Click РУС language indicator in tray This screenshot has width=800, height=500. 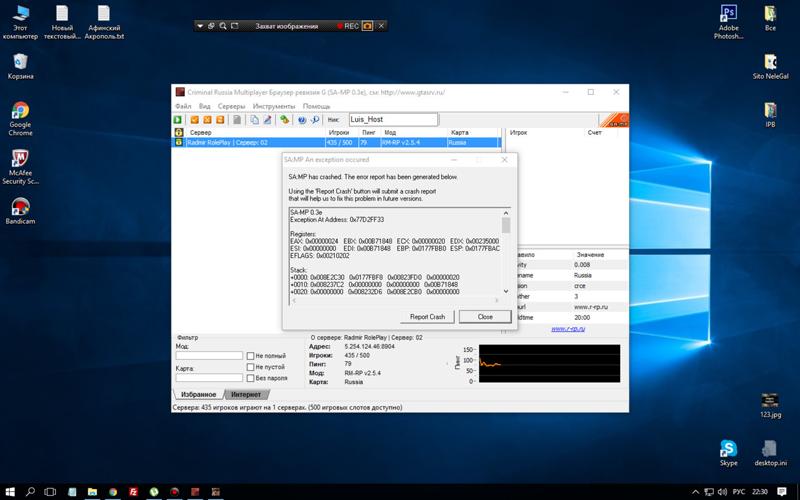pyautogui.click(x=739, y=492)
